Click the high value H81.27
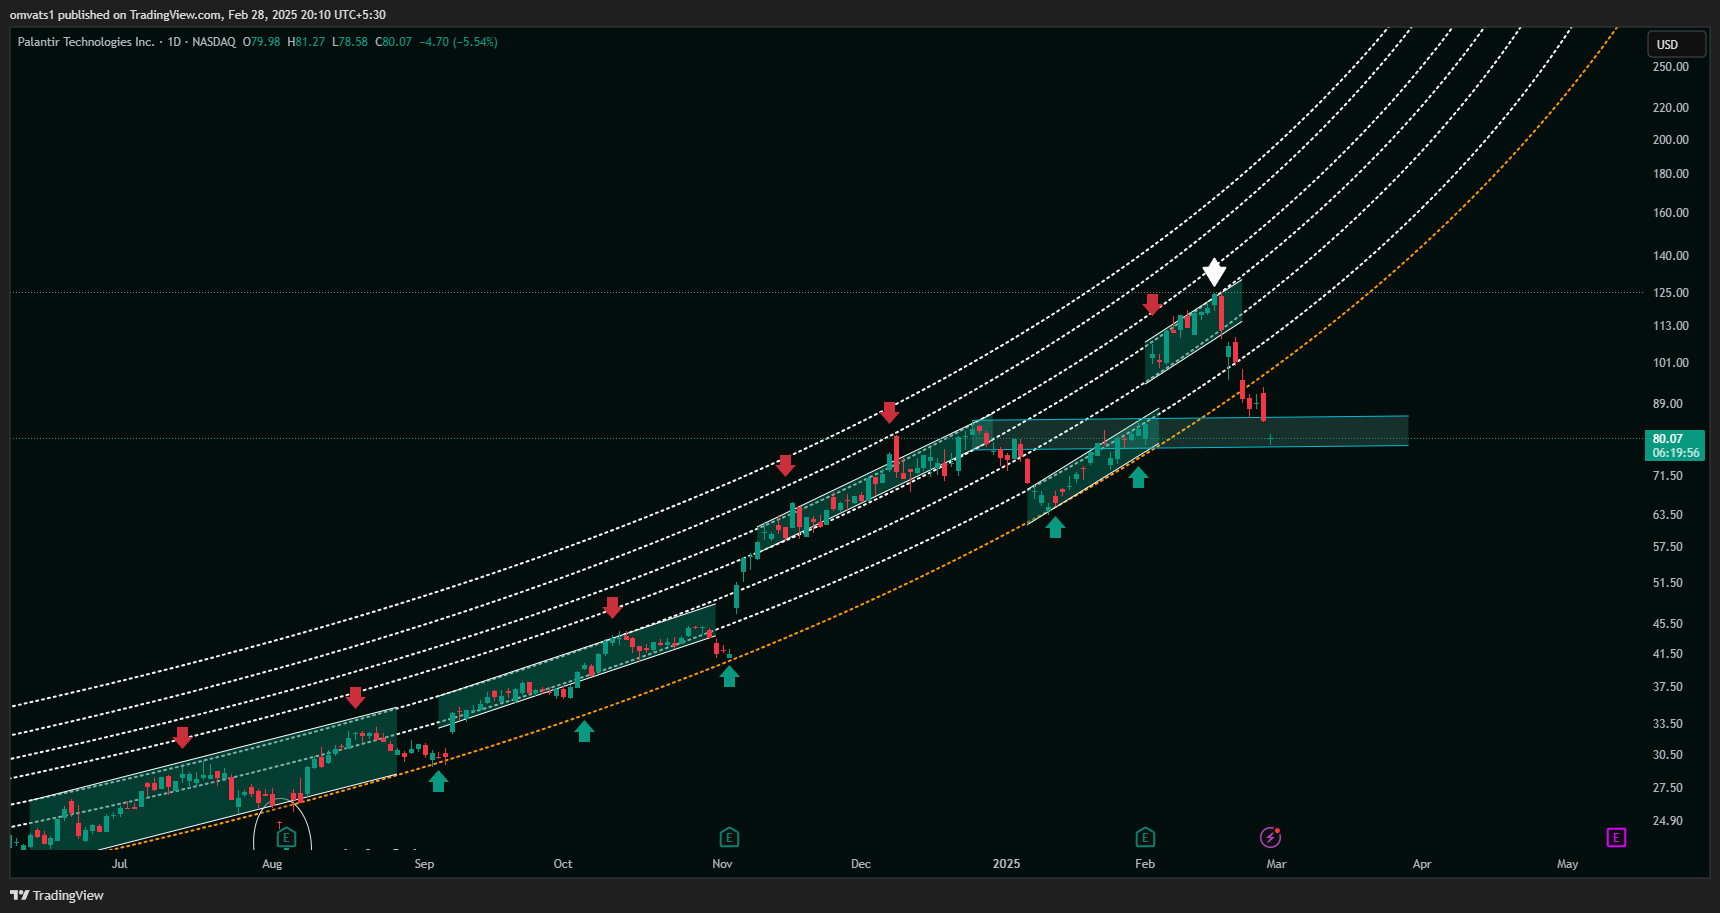Image resolution: width=1720 pixels, height=913 pixels. coord(306,42)
